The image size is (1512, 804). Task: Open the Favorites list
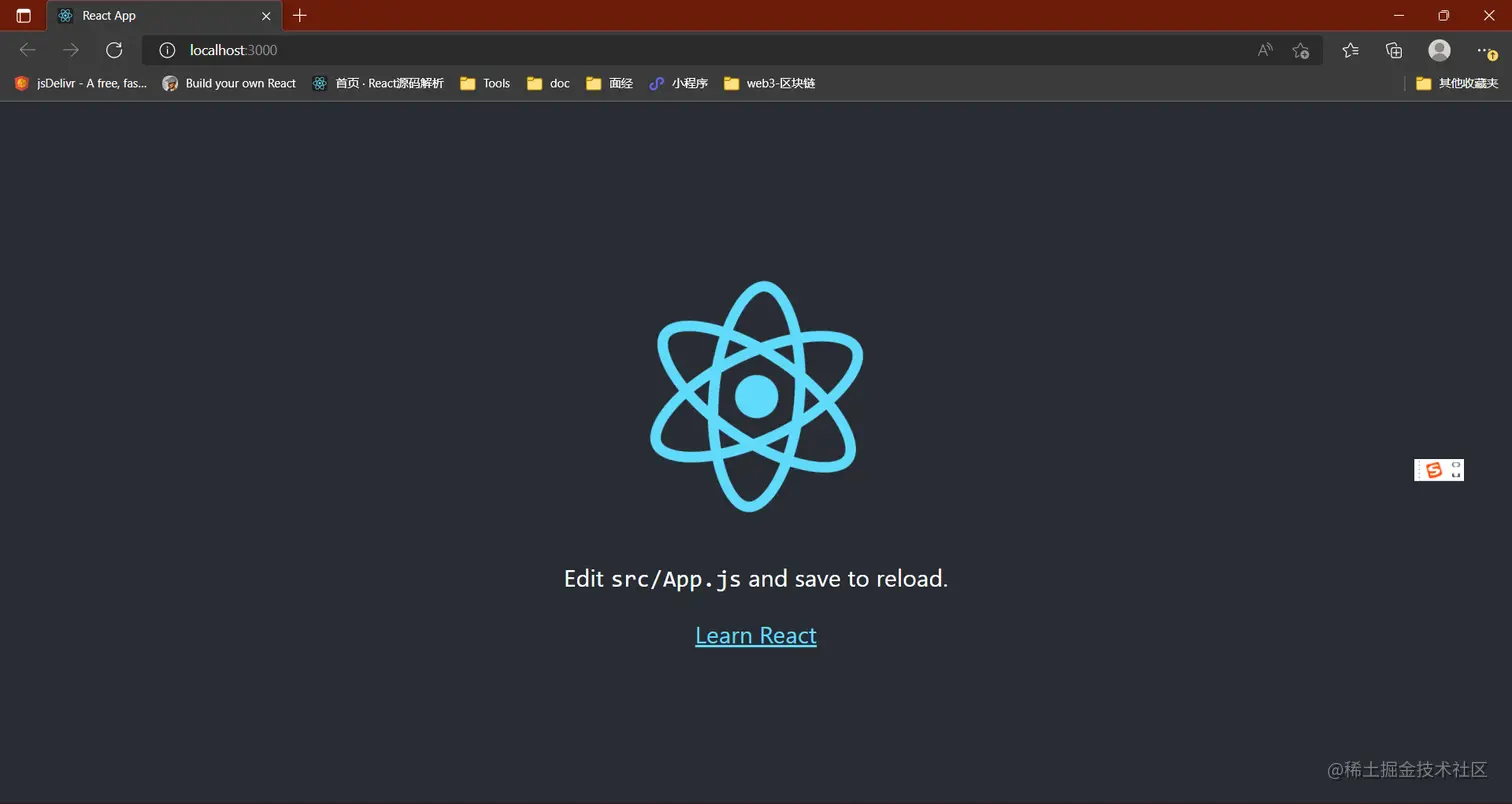1350,50
